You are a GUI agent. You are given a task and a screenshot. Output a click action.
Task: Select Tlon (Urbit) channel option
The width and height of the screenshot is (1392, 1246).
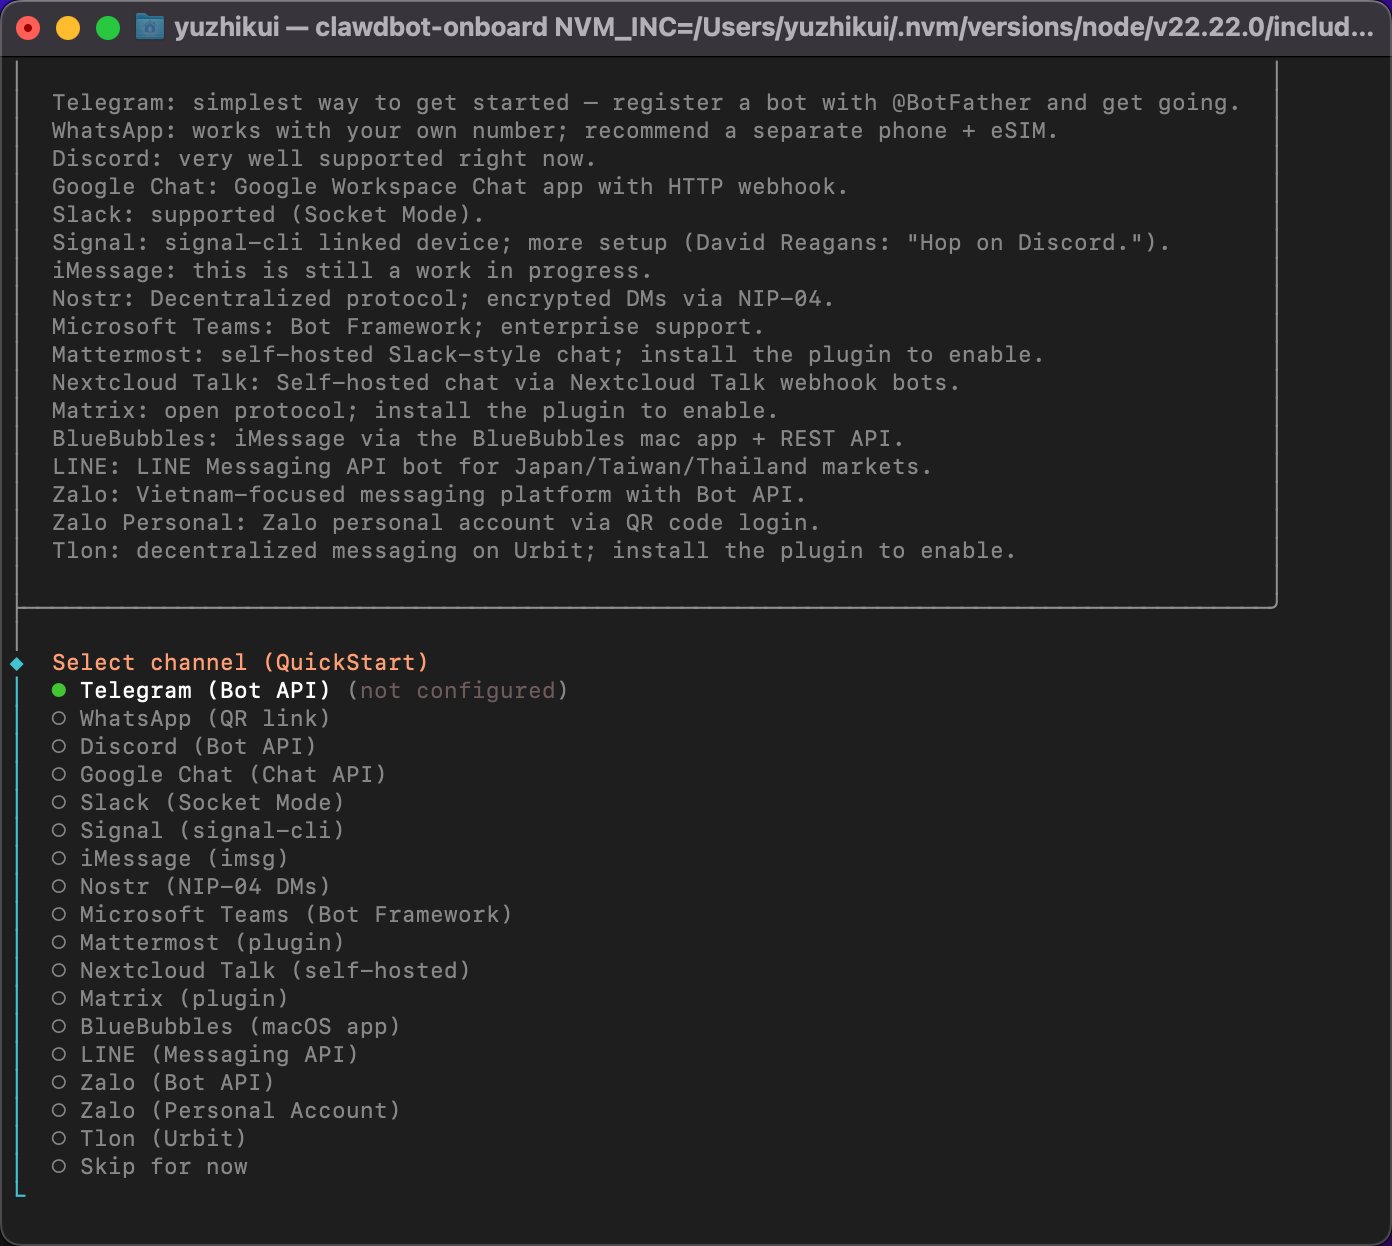pyautogui.click(x=149, y=1139)
